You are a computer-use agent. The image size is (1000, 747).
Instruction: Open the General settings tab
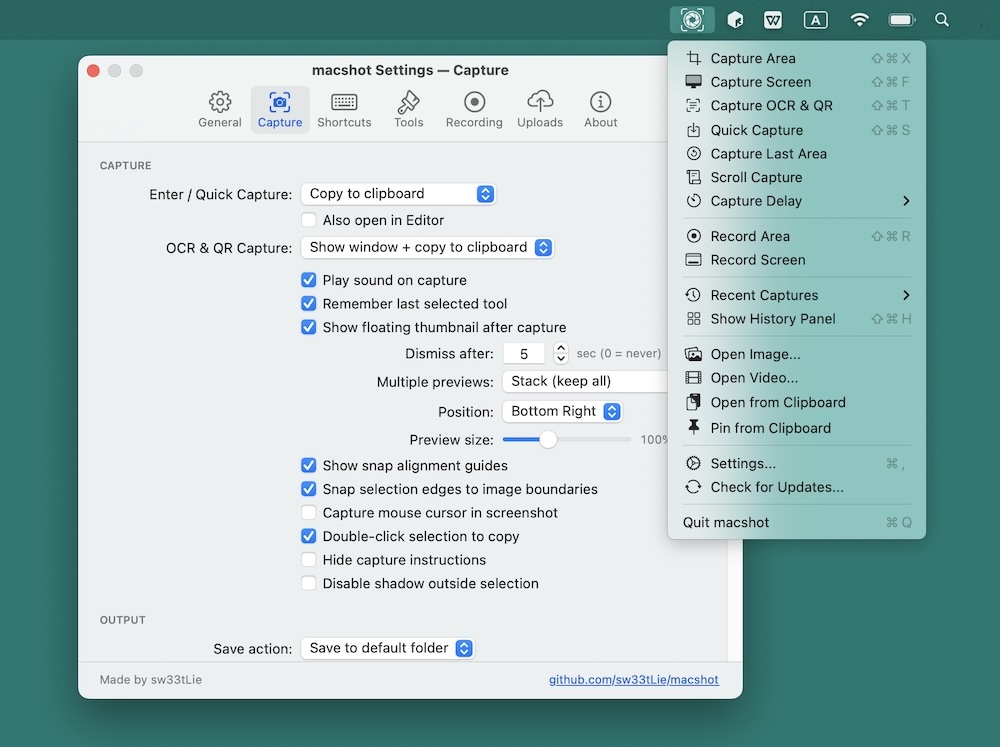click(220, 110)
